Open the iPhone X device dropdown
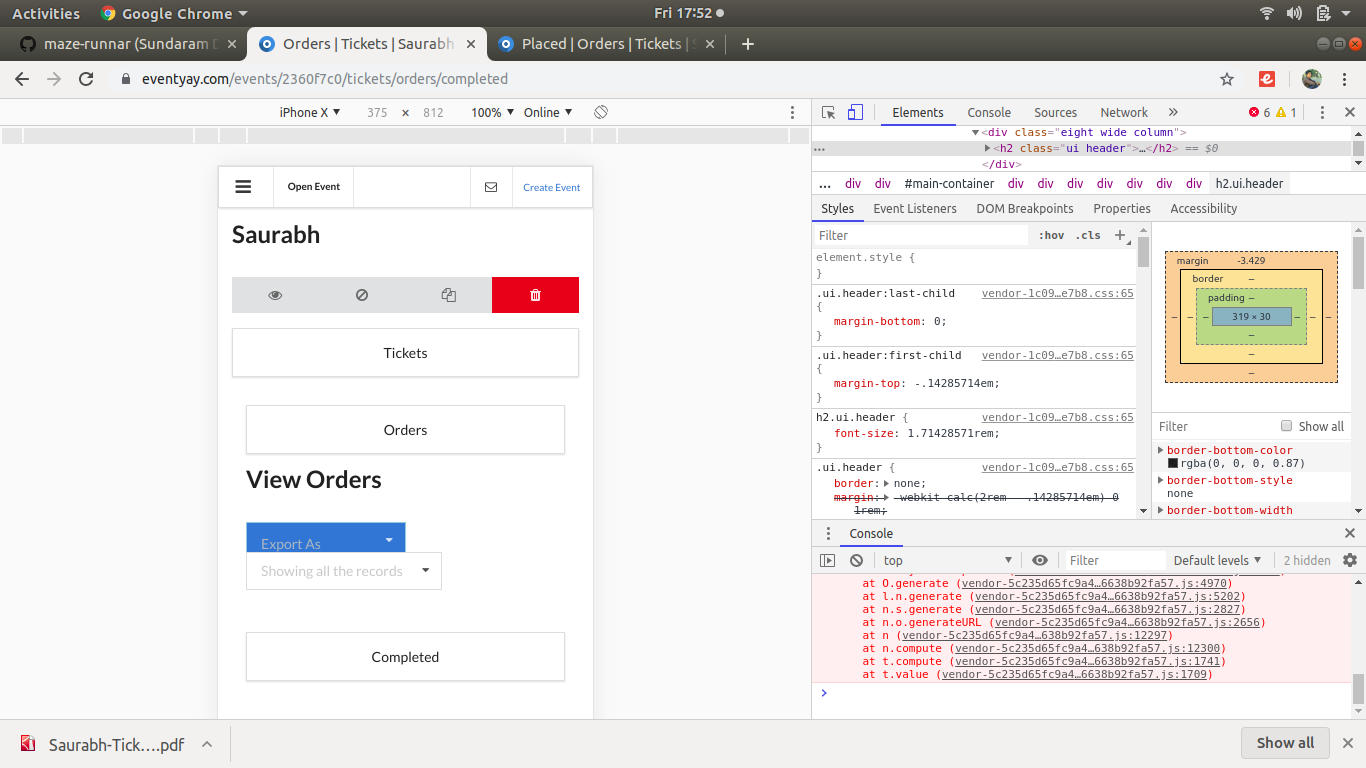 point(310,113)
